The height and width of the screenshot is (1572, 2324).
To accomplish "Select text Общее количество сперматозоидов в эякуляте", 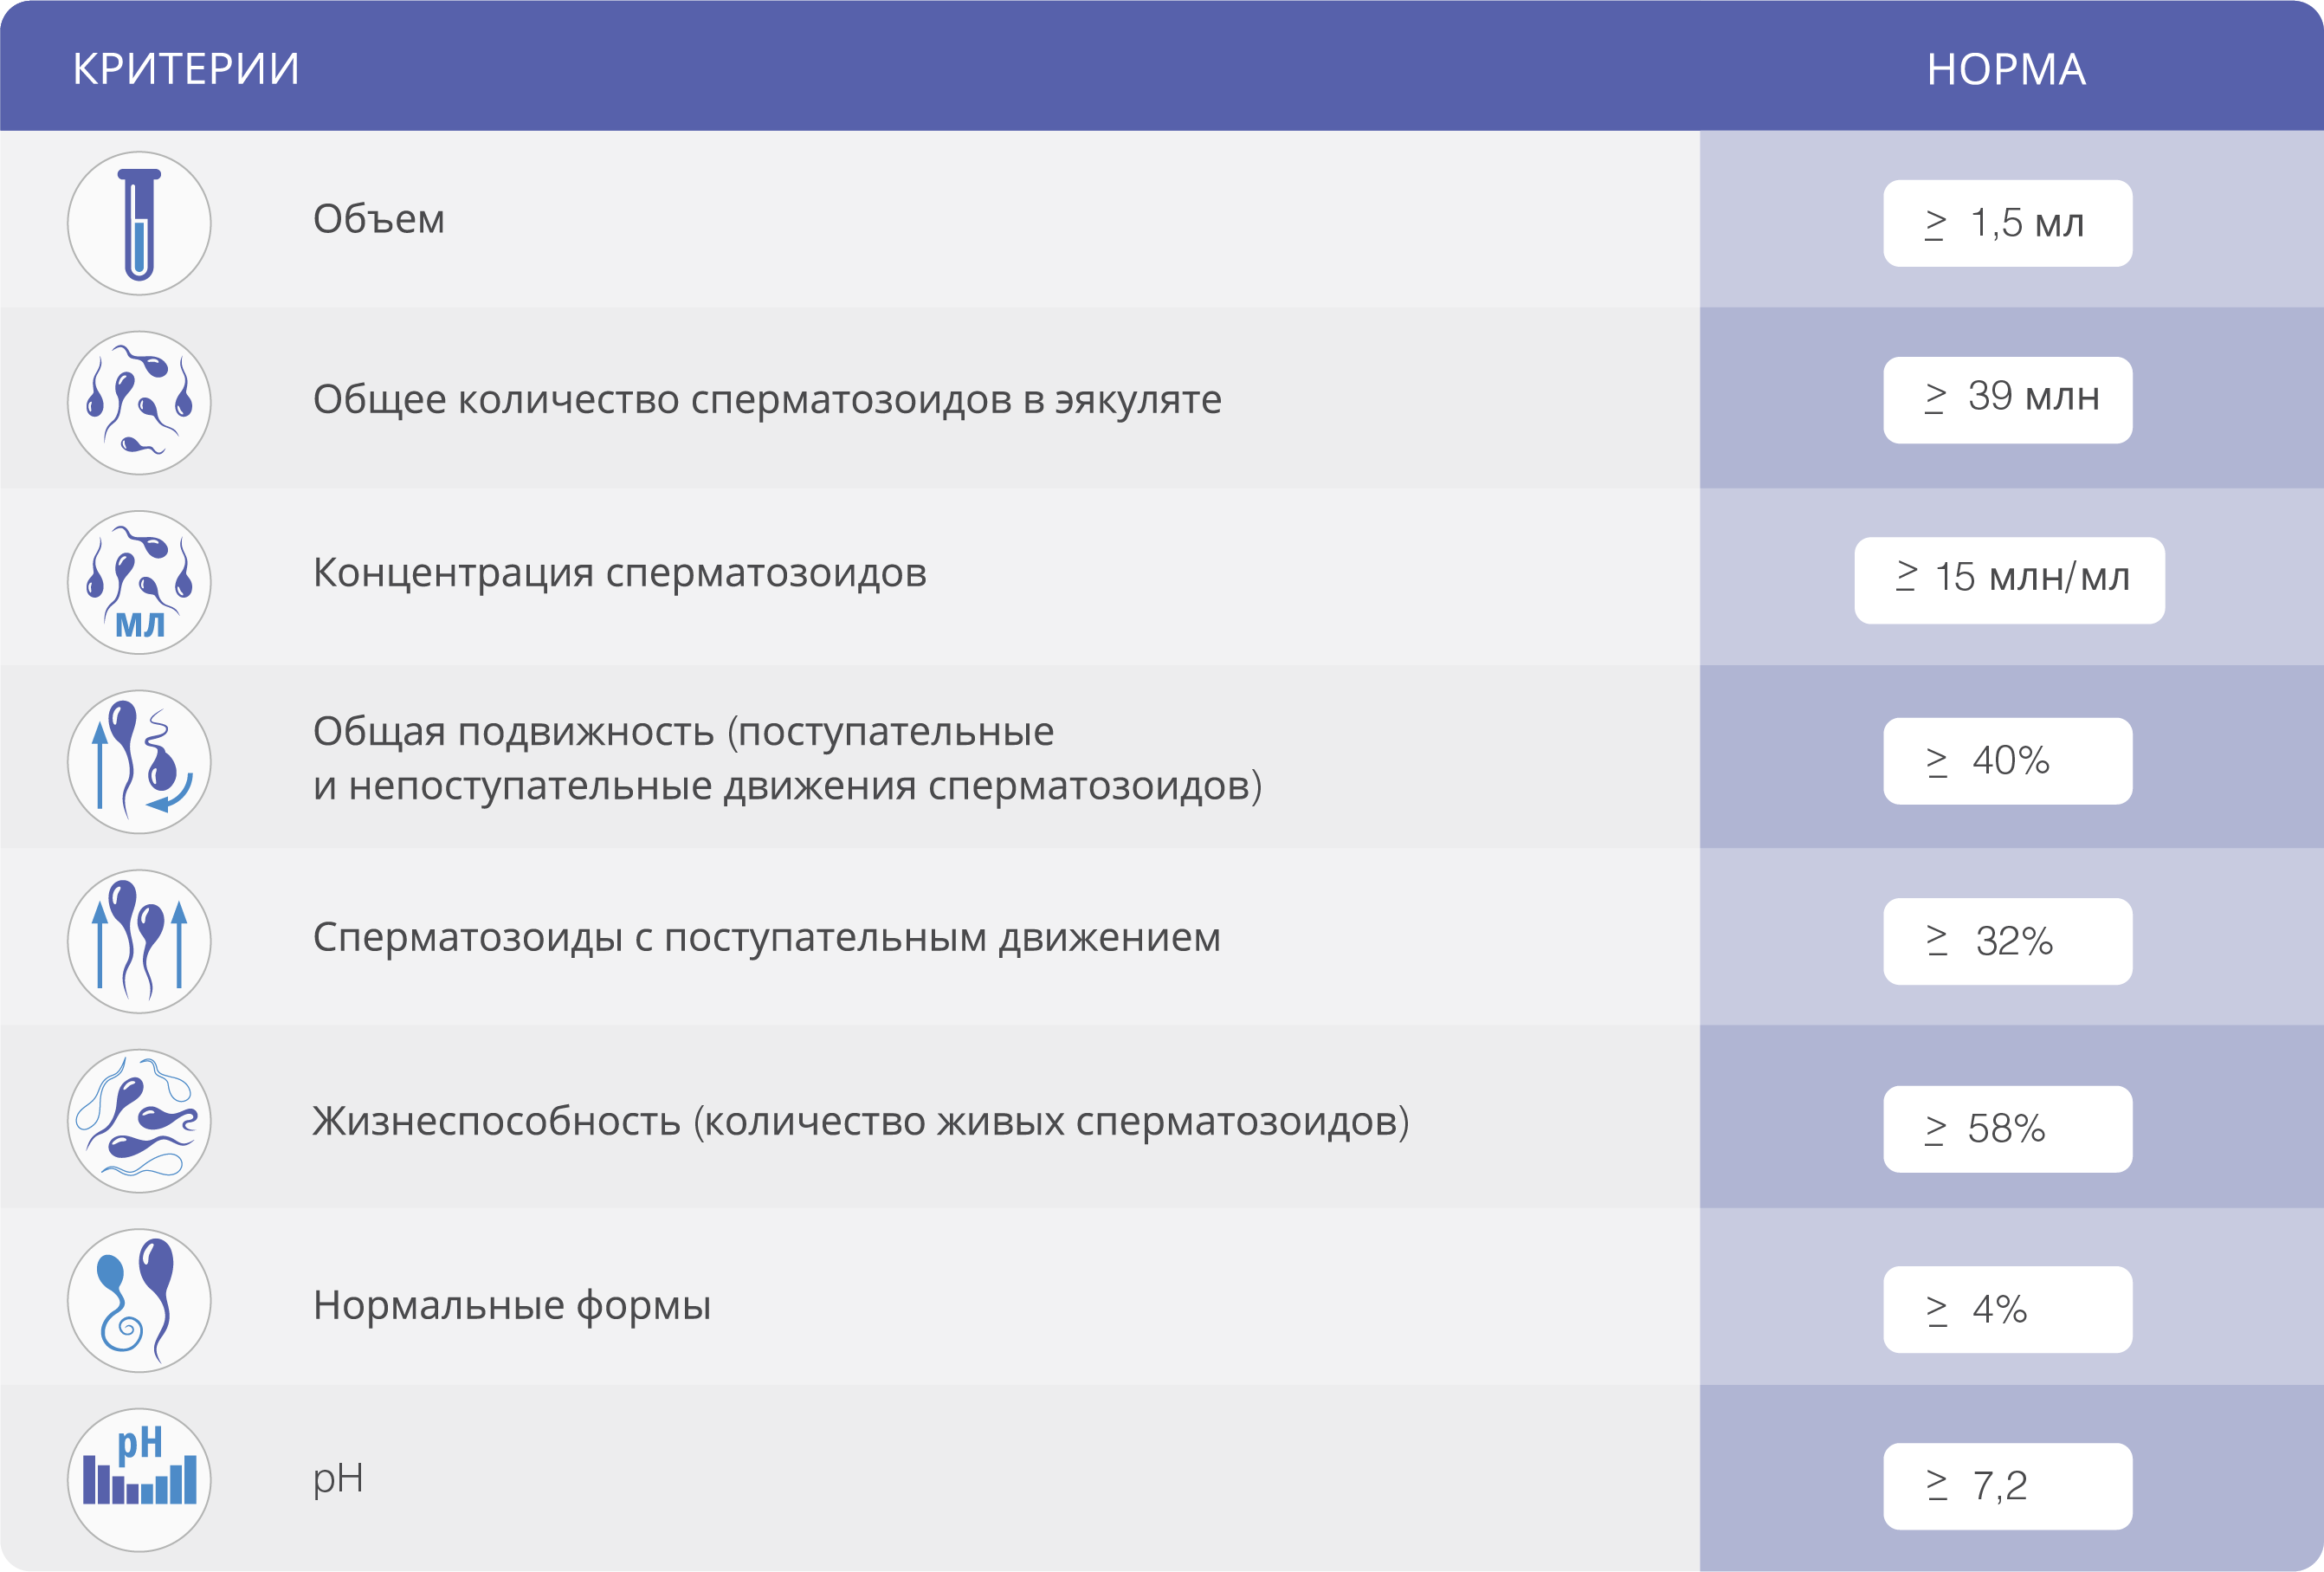I will coord(767,399).
